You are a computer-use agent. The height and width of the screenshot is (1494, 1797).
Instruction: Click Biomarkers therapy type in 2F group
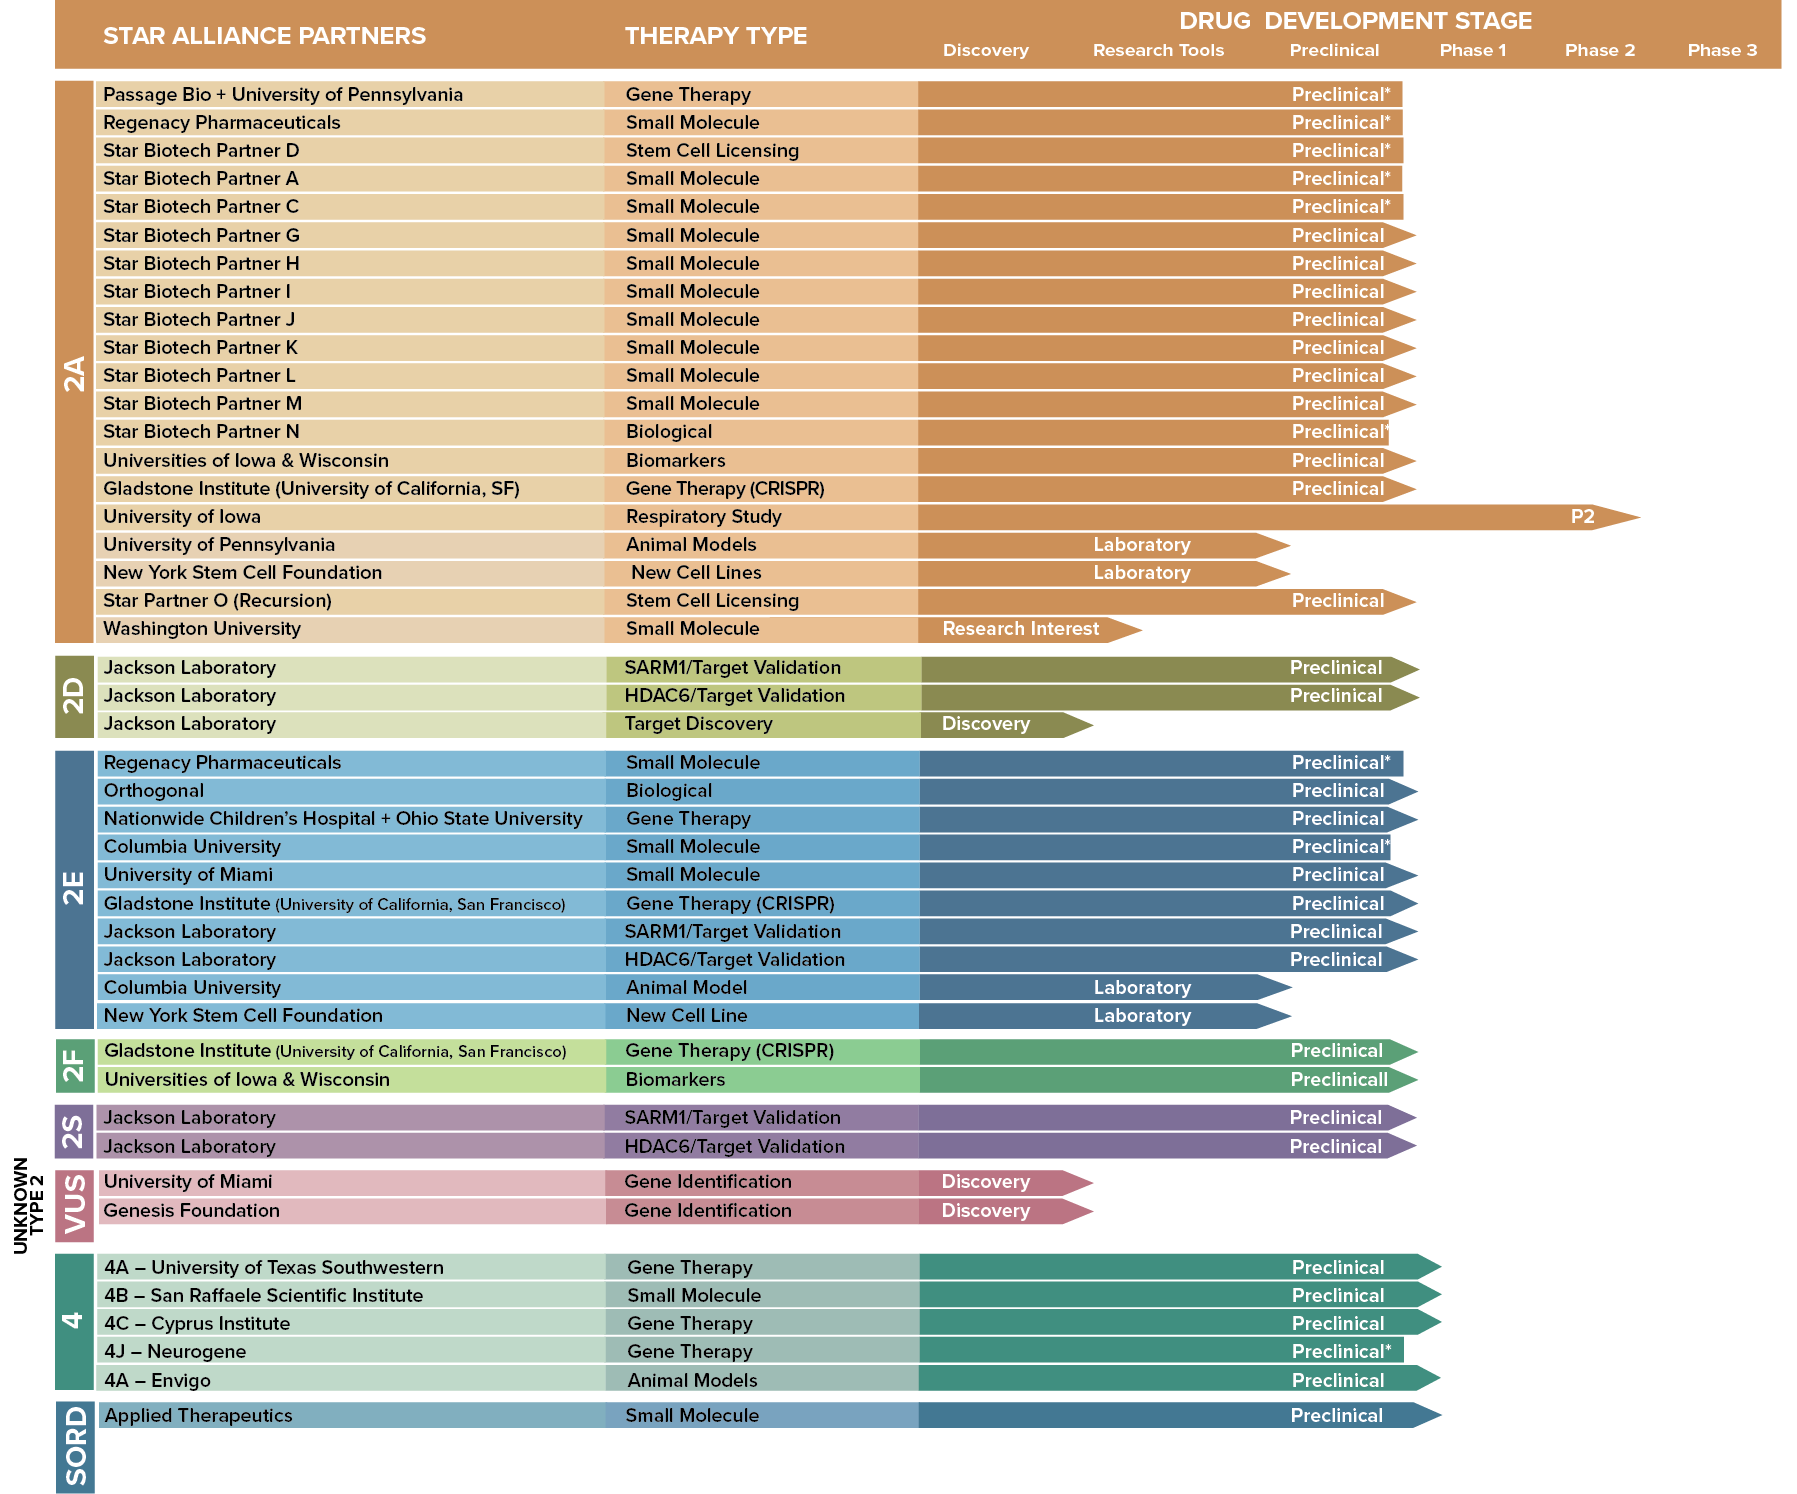point(675,1080)
